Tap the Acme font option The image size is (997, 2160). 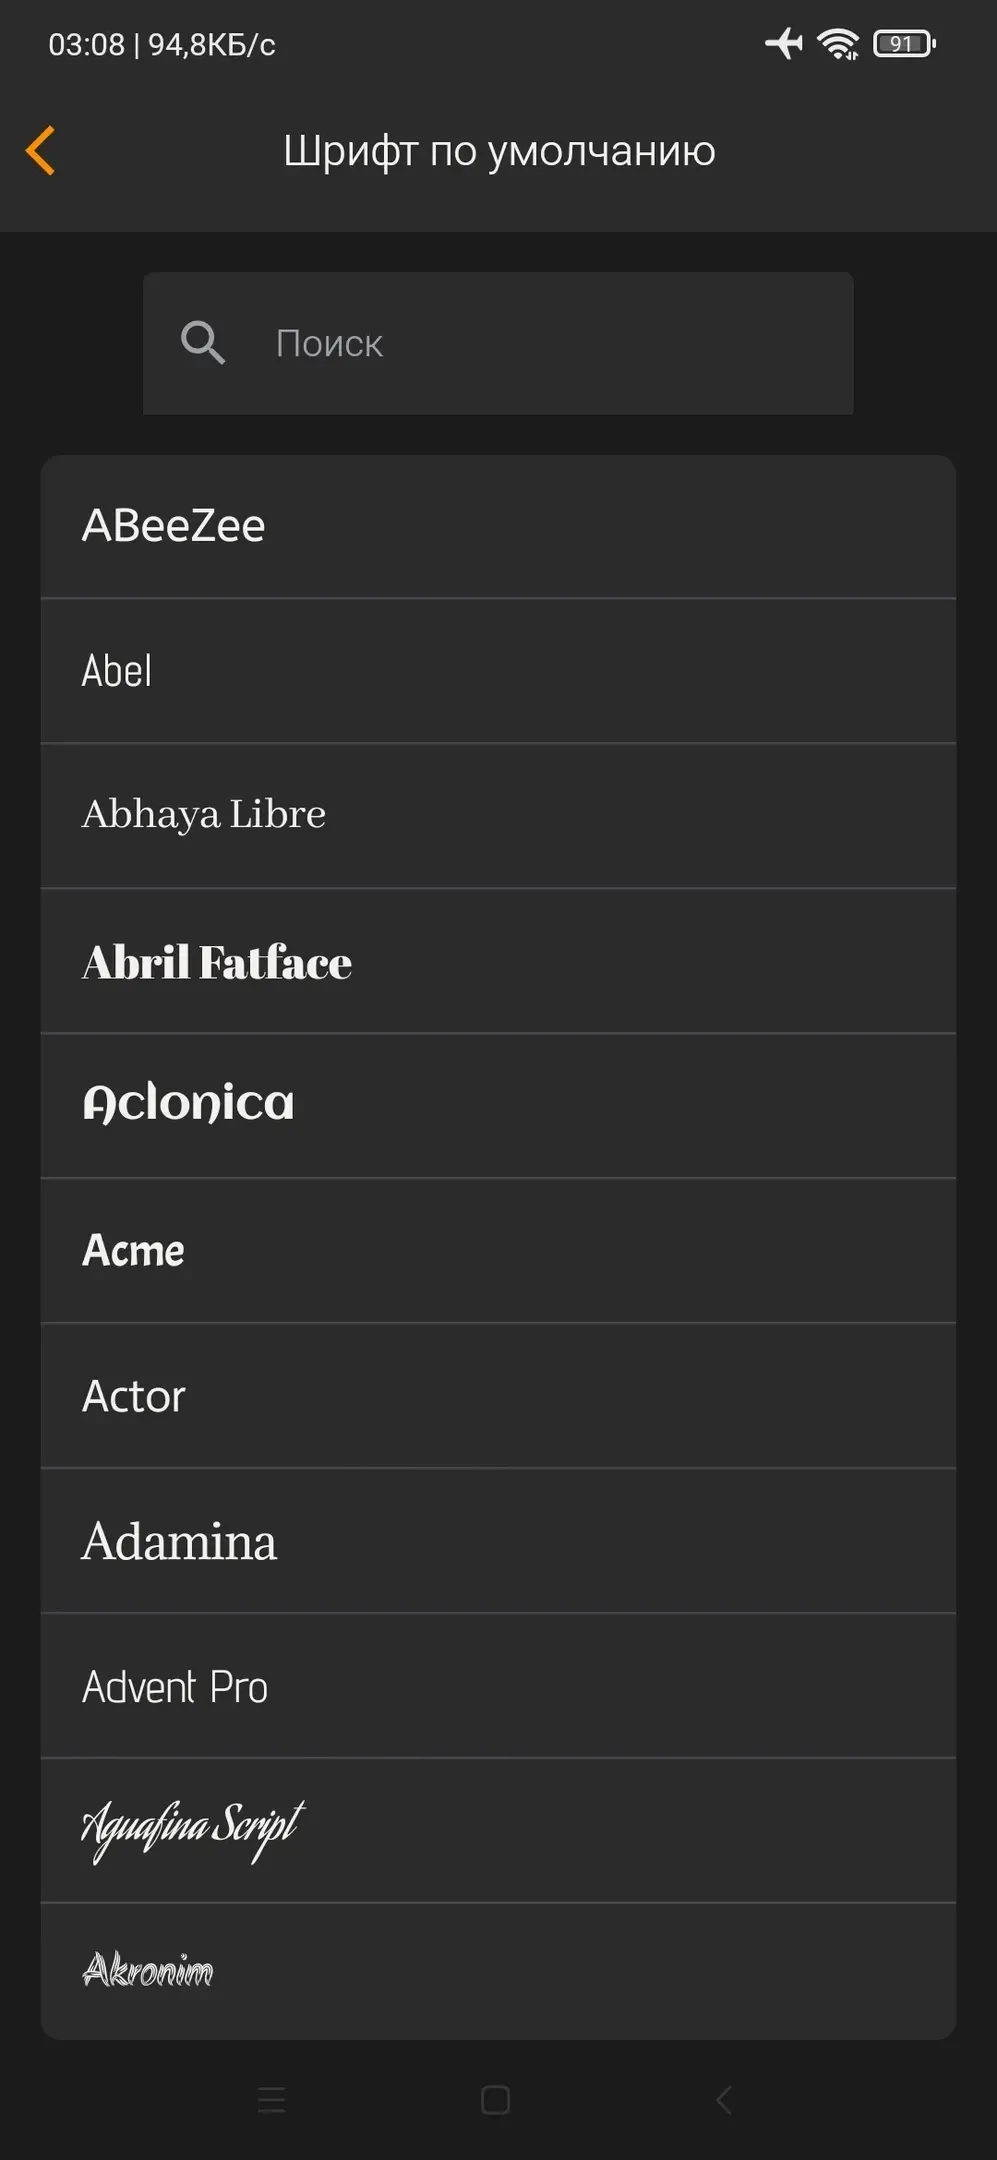[498, 1250]
